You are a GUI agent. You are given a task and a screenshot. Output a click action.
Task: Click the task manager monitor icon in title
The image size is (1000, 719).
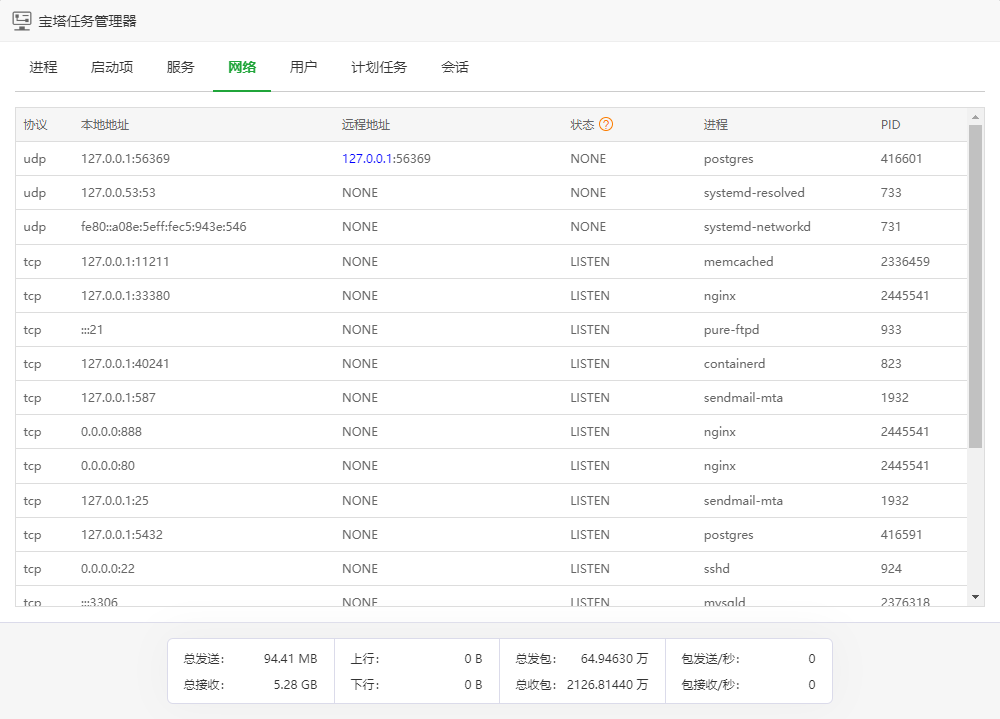tap(22, 20)
